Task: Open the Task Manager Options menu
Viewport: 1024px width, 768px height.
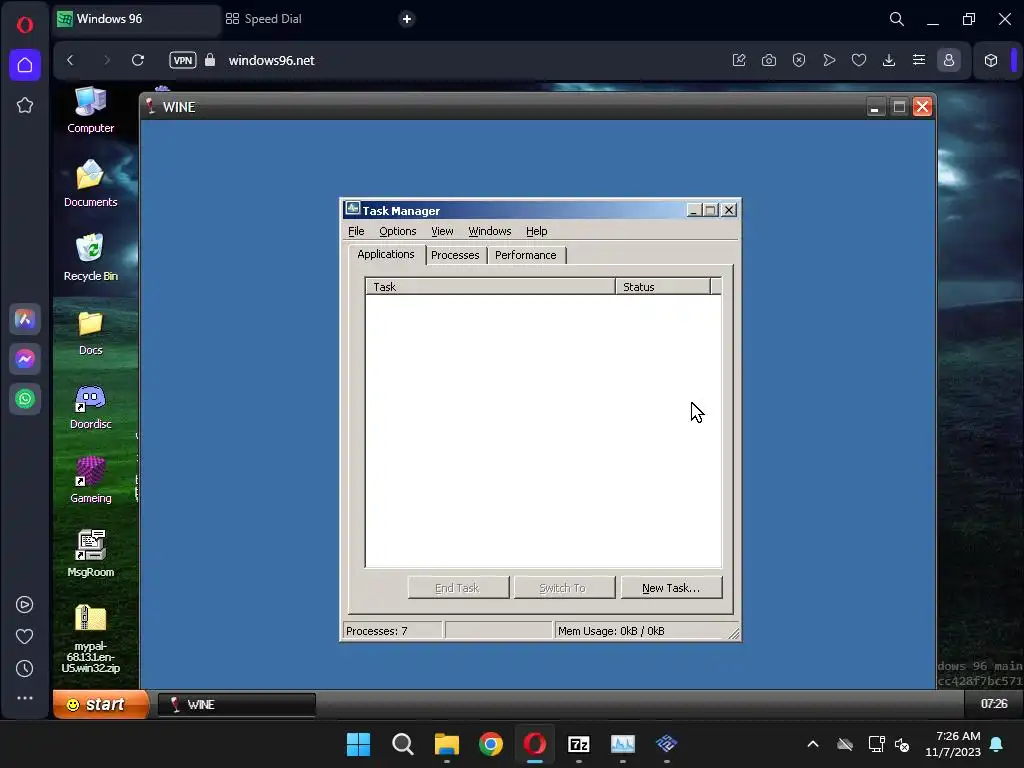Action: tap(397, 231)
